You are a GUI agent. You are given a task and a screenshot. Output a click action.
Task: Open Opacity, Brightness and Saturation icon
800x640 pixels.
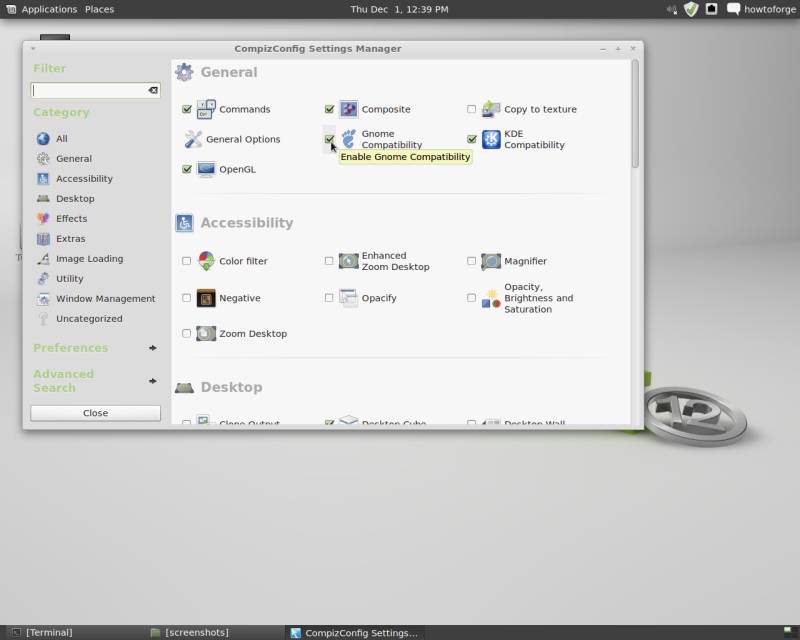[491, 298]
